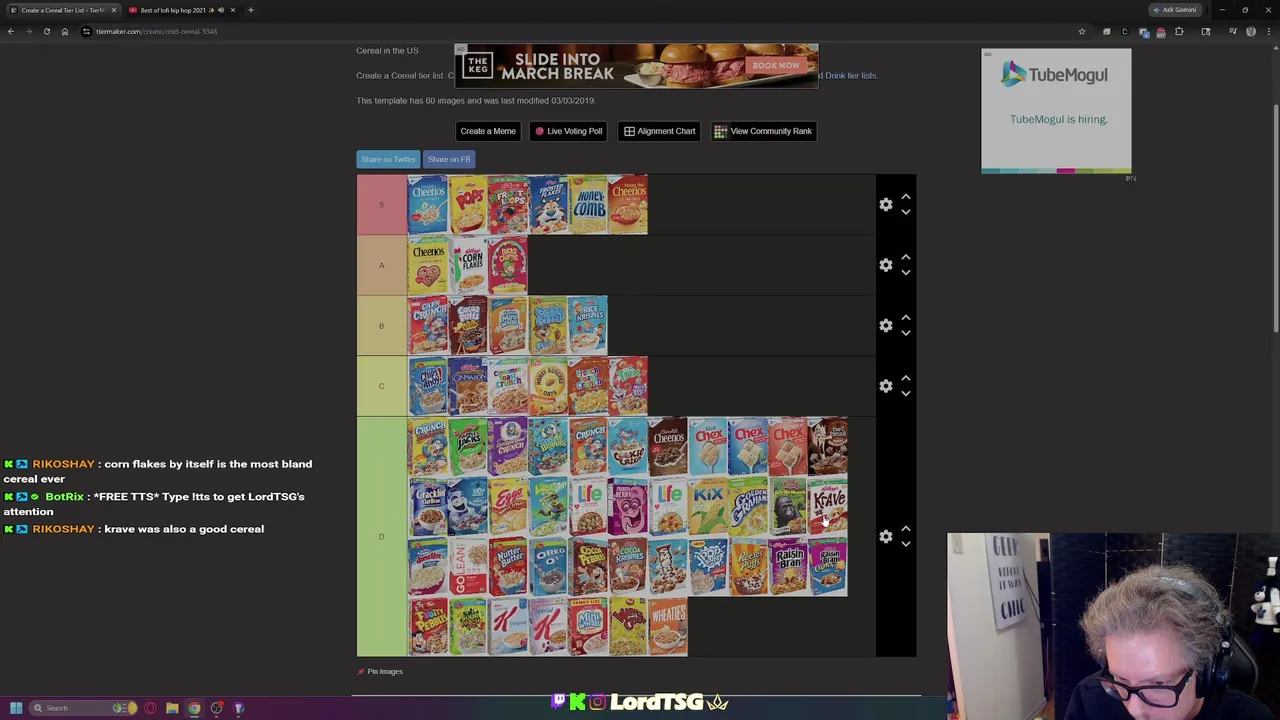Open OBS Studio from taskbar
This screenshot has height=720, width=1280.
[x=216, y=708]
